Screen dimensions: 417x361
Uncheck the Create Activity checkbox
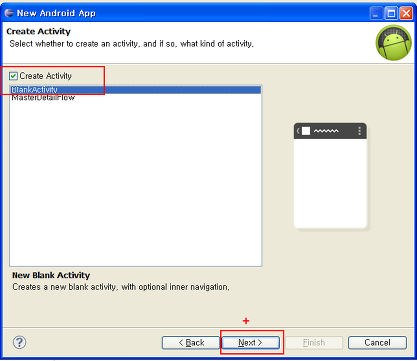(13, 76)
